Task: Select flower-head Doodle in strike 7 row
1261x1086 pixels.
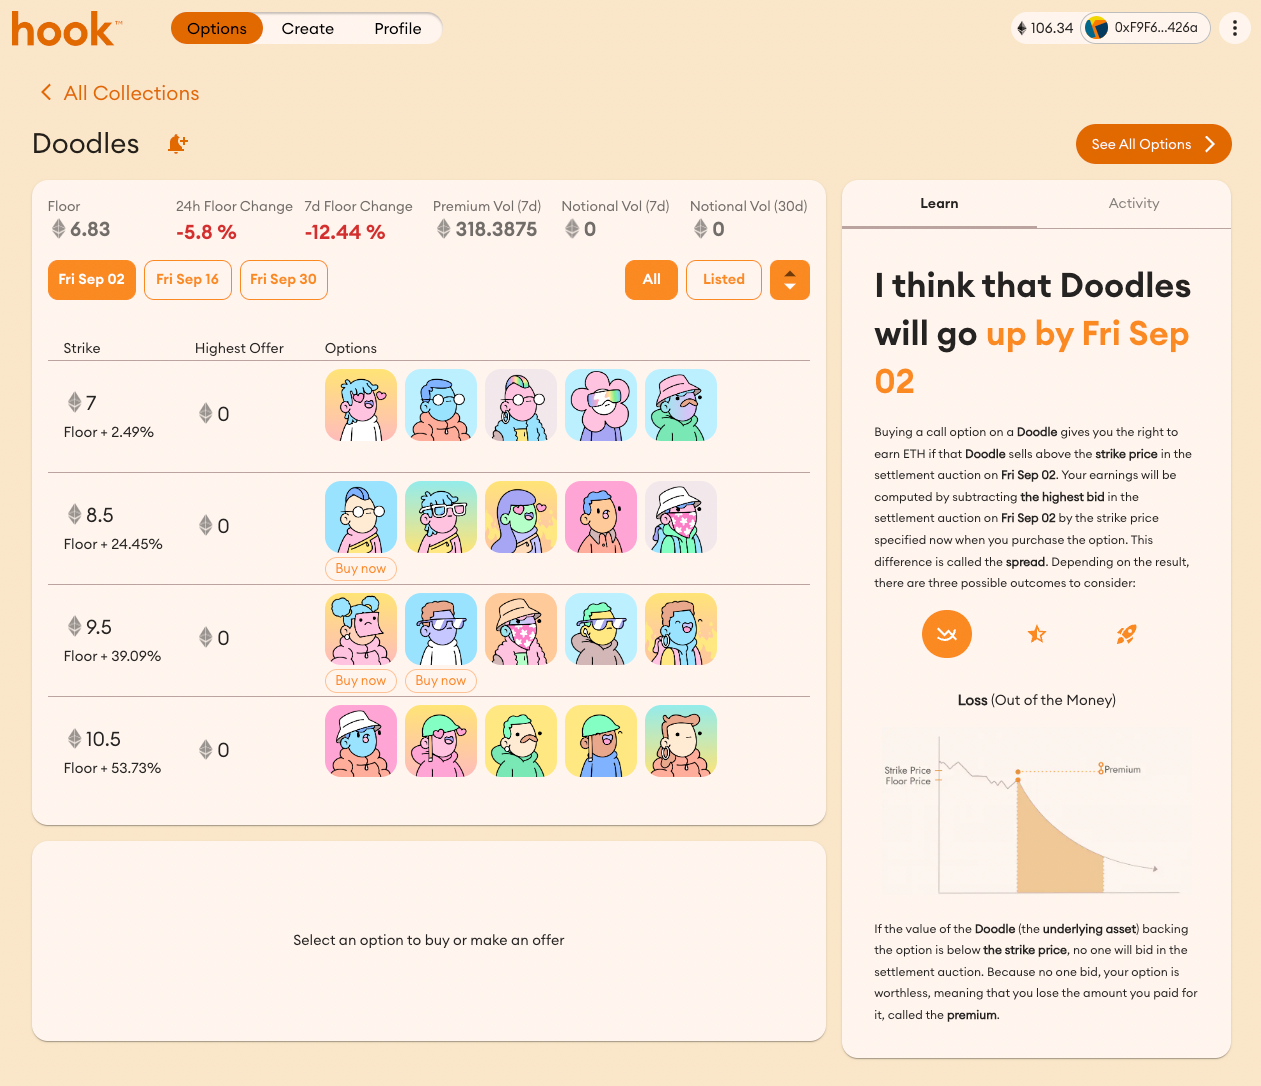Action: tap(601, 405)
